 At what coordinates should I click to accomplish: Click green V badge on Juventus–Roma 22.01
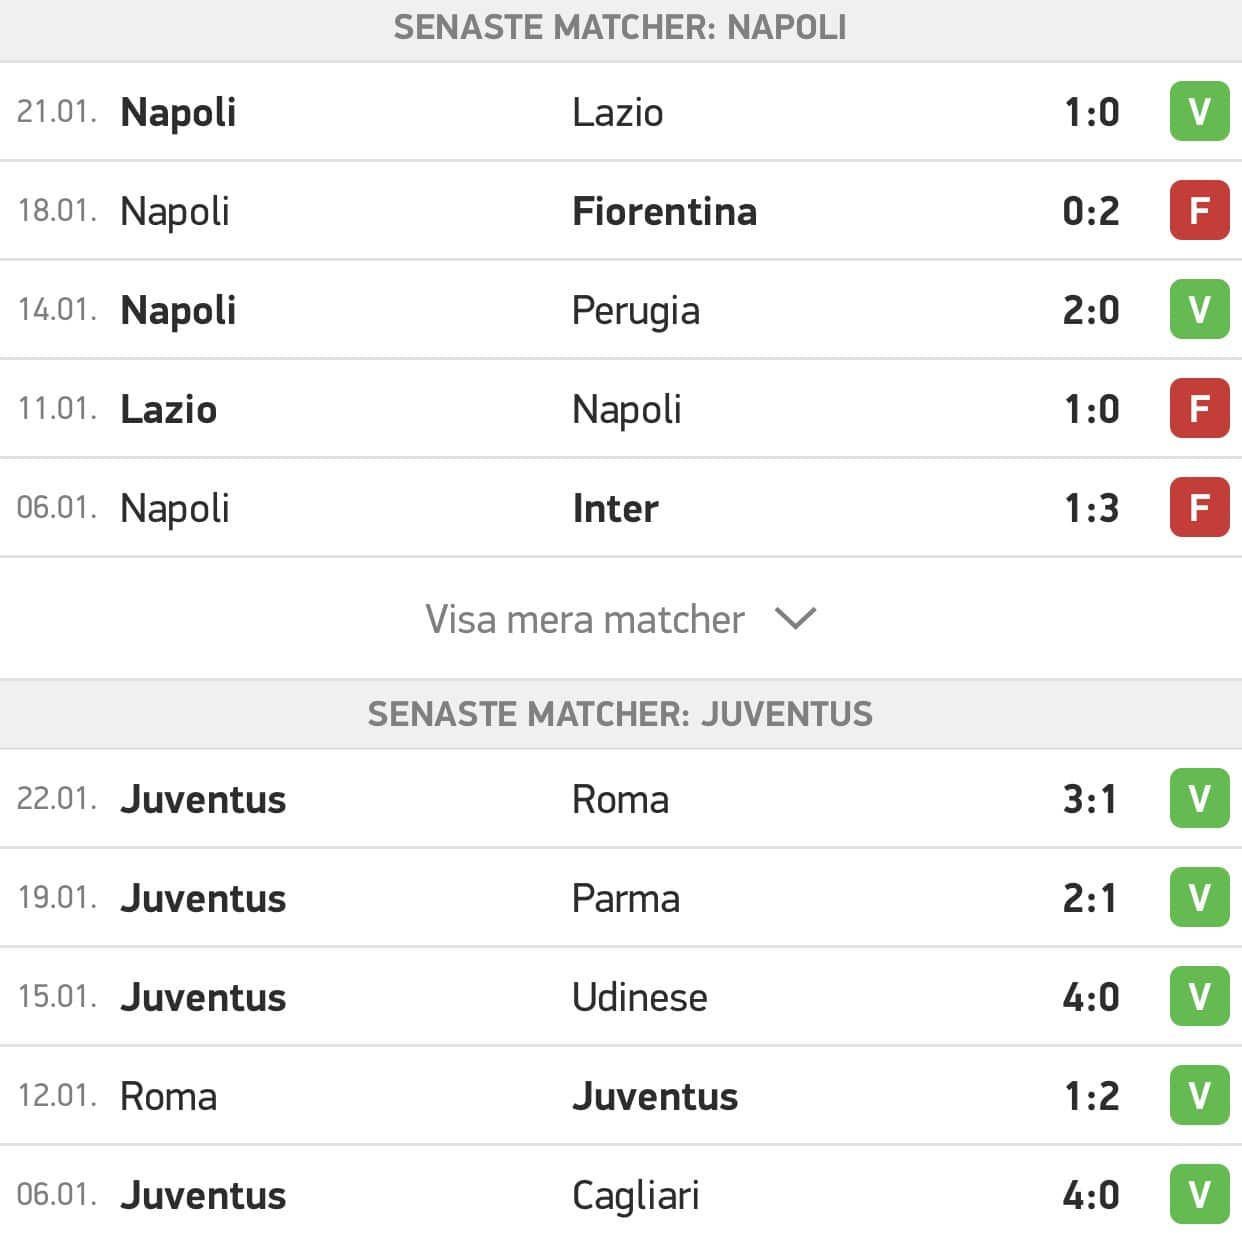1199,799
